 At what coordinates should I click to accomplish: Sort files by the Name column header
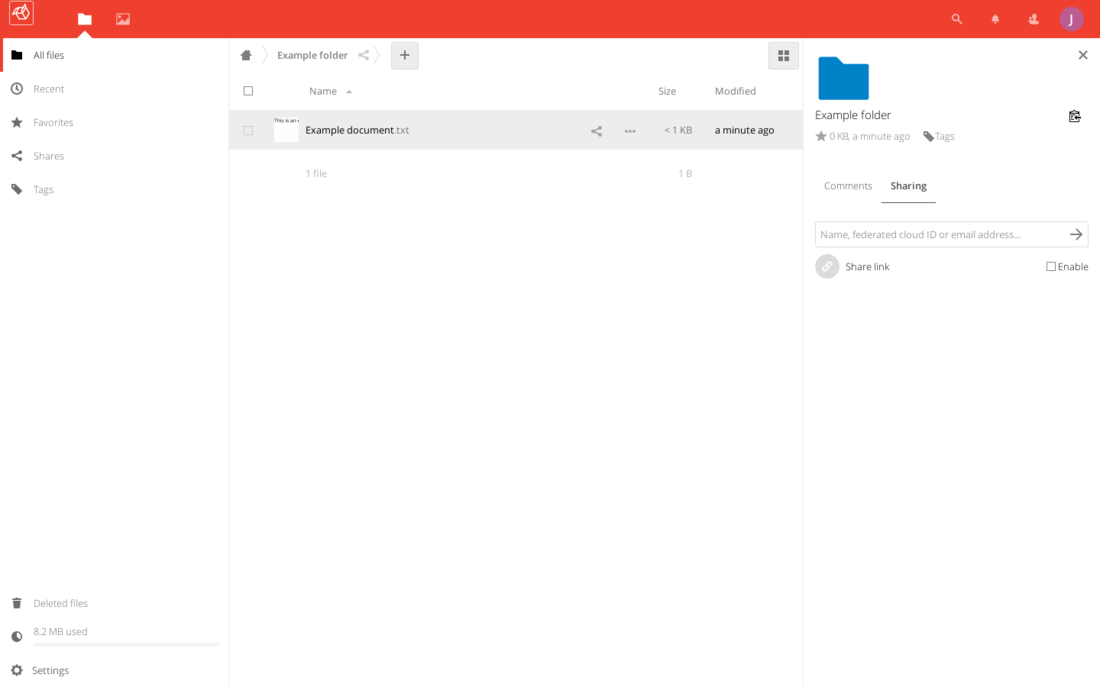pyautogui.click(x=323, y=91)
